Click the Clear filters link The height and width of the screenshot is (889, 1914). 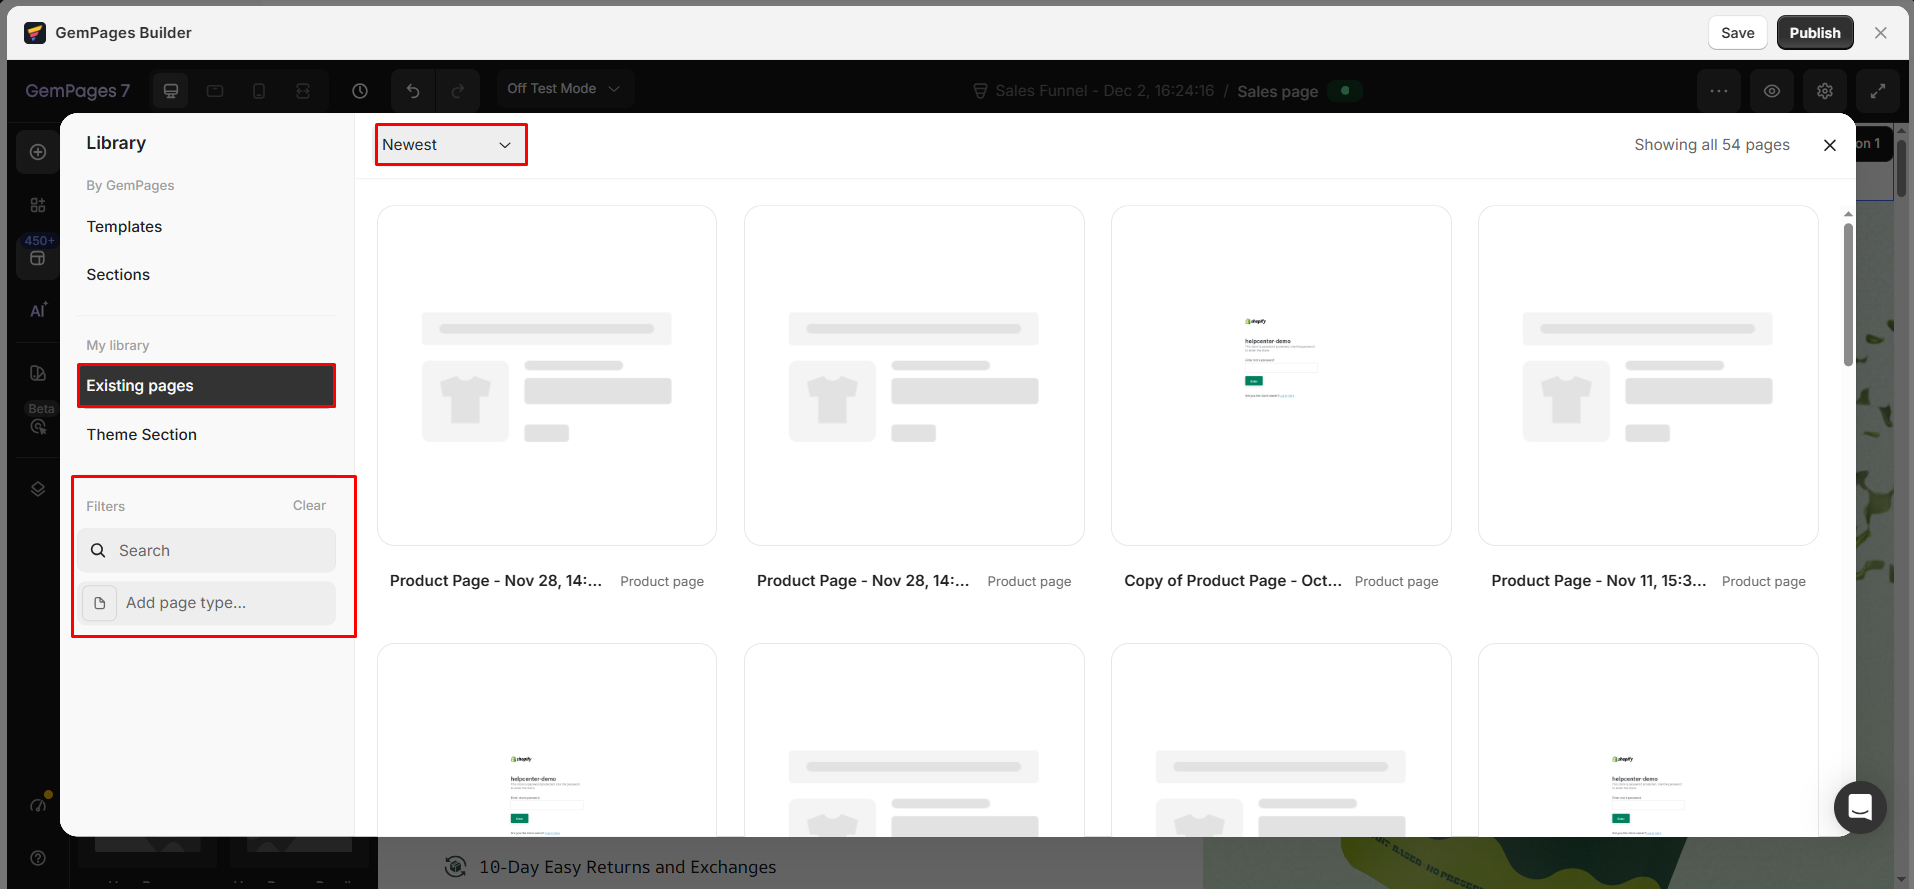309,506
